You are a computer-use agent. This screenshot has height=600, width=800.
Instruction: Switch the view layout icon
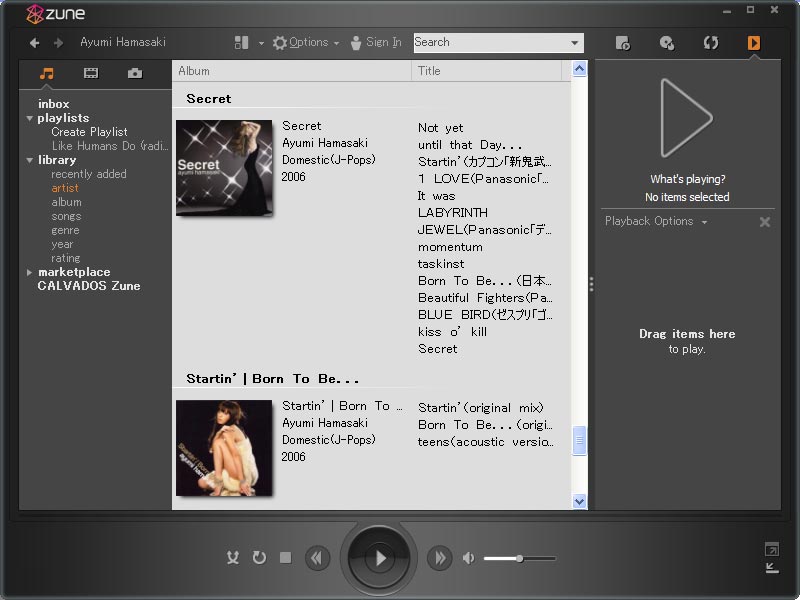241,42
